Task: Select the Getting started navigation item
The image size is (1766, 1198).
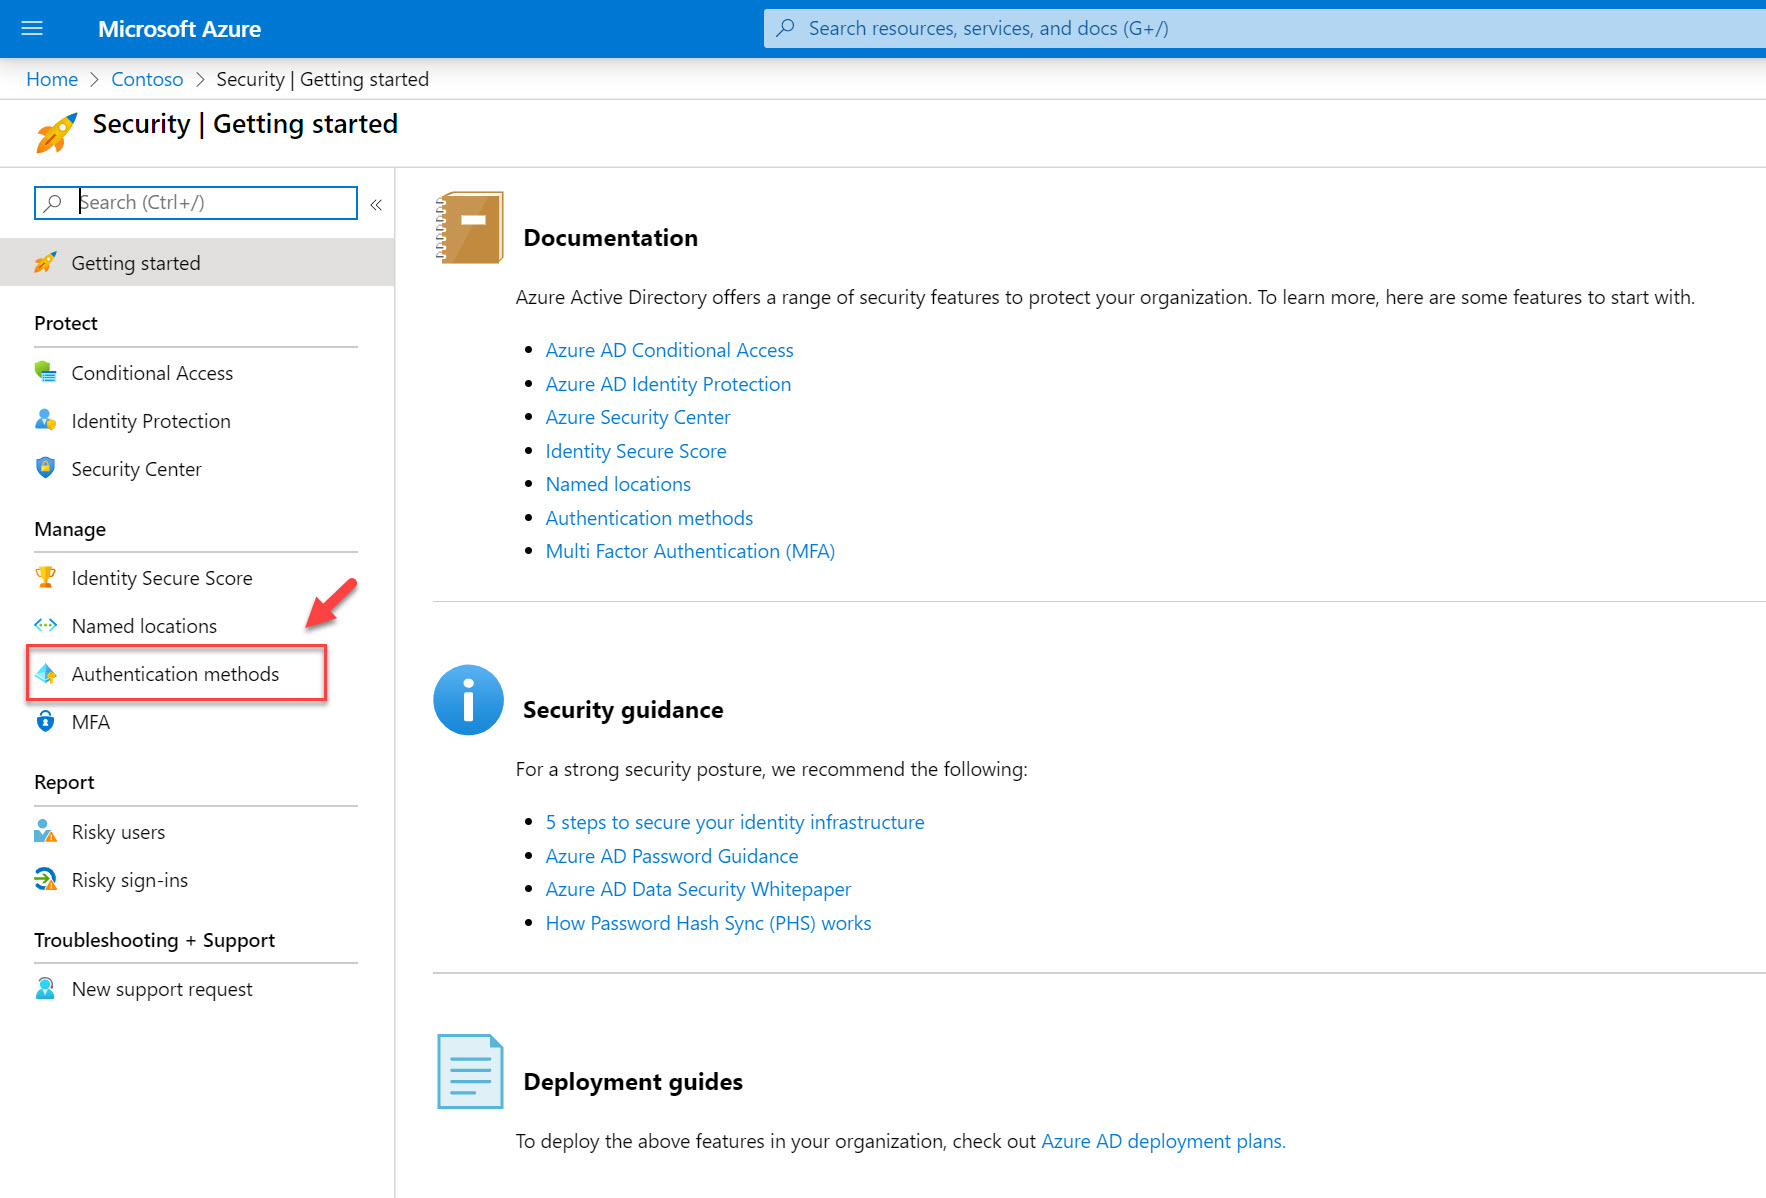Action: pos(135,262)
